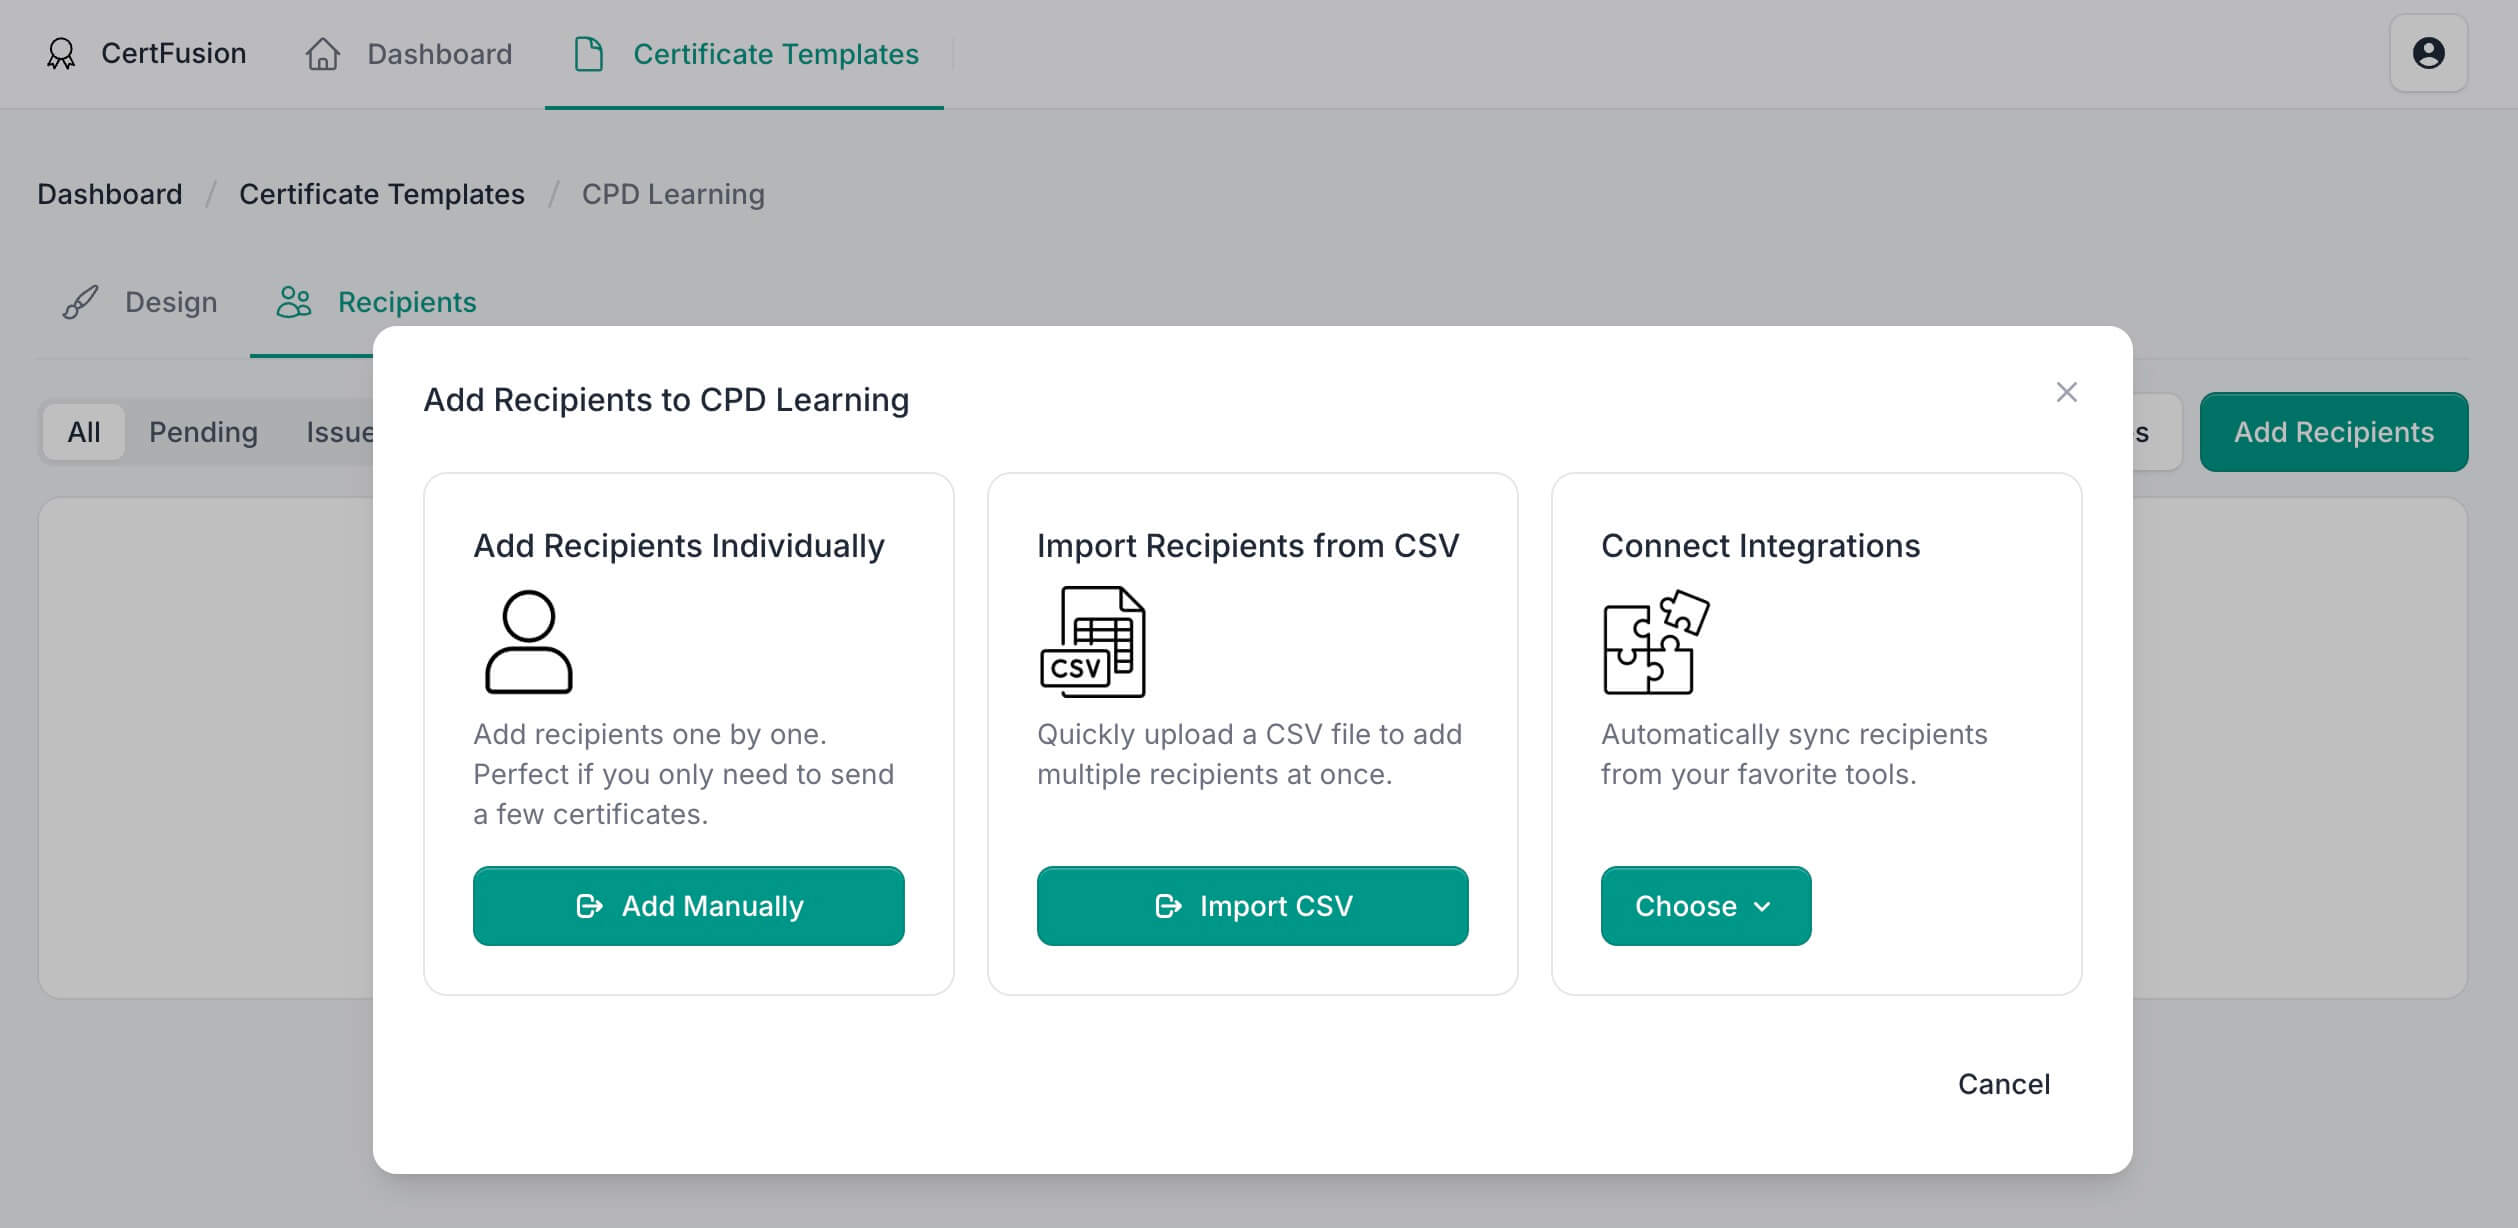
Task: Click the Dashboard home icon
Action: 322,54
